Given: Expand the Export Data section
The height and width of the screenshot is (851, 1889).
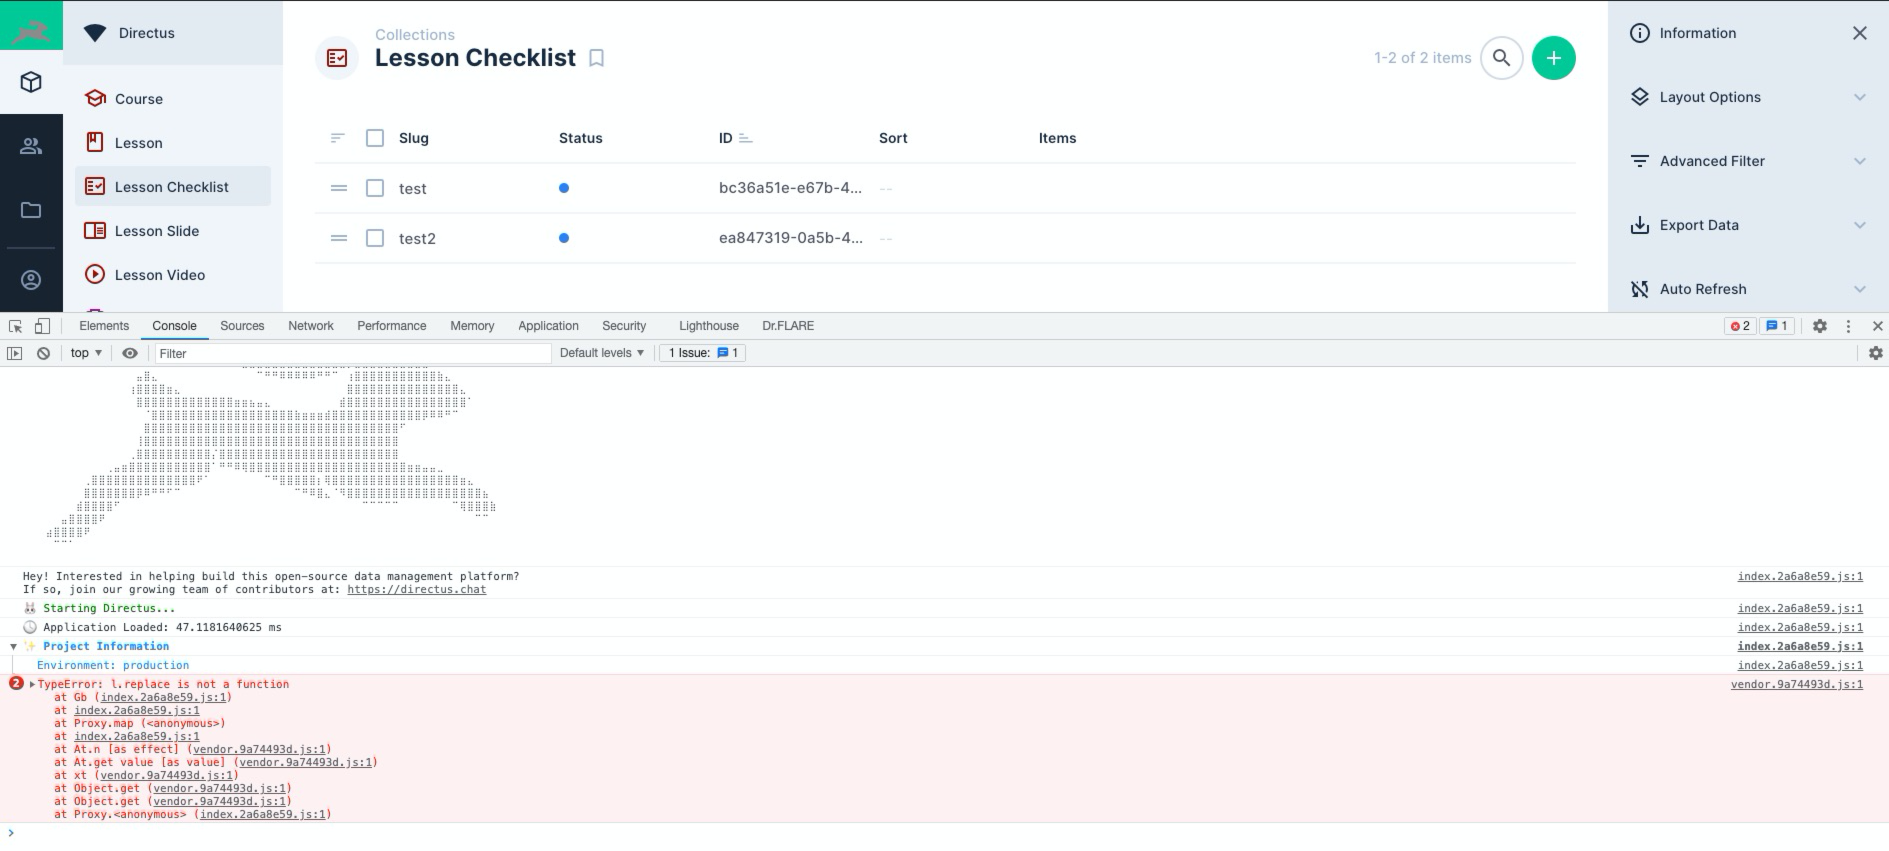Looking at the screenshot, I should point(1748,225).
